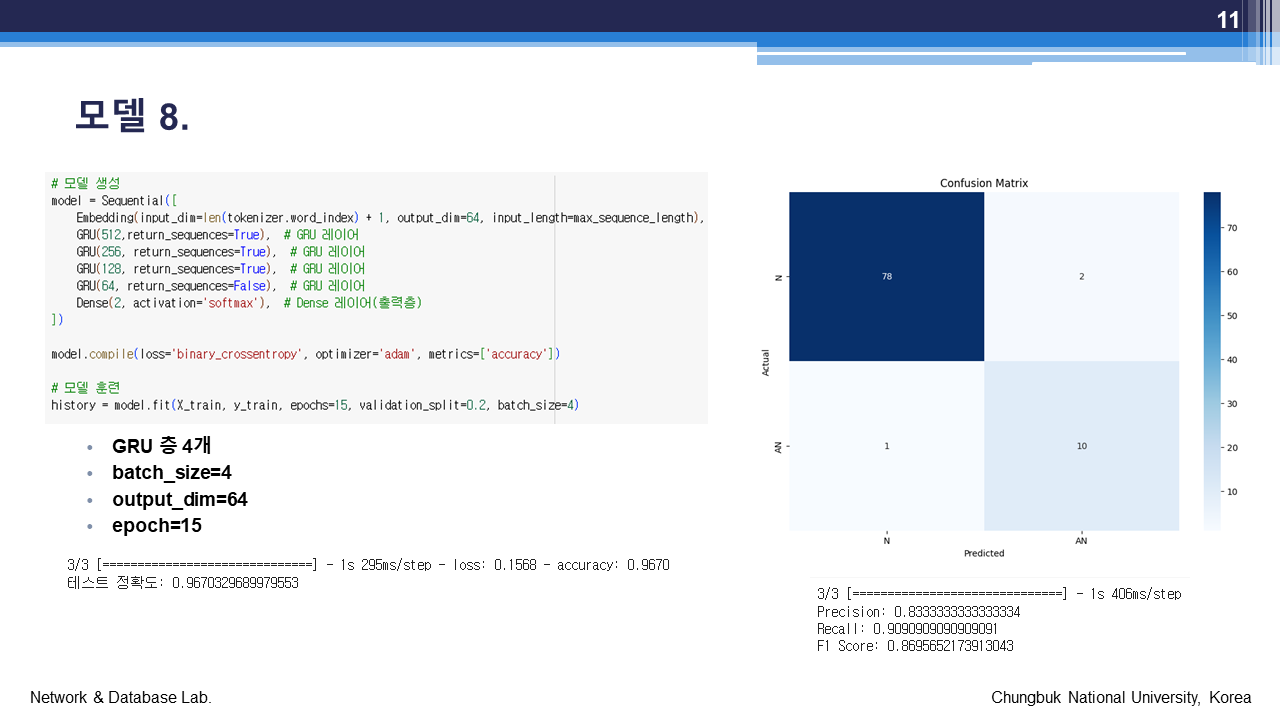Click the 'Network & Database Lab.' footer
The image size is (1280, 720).
121,697
